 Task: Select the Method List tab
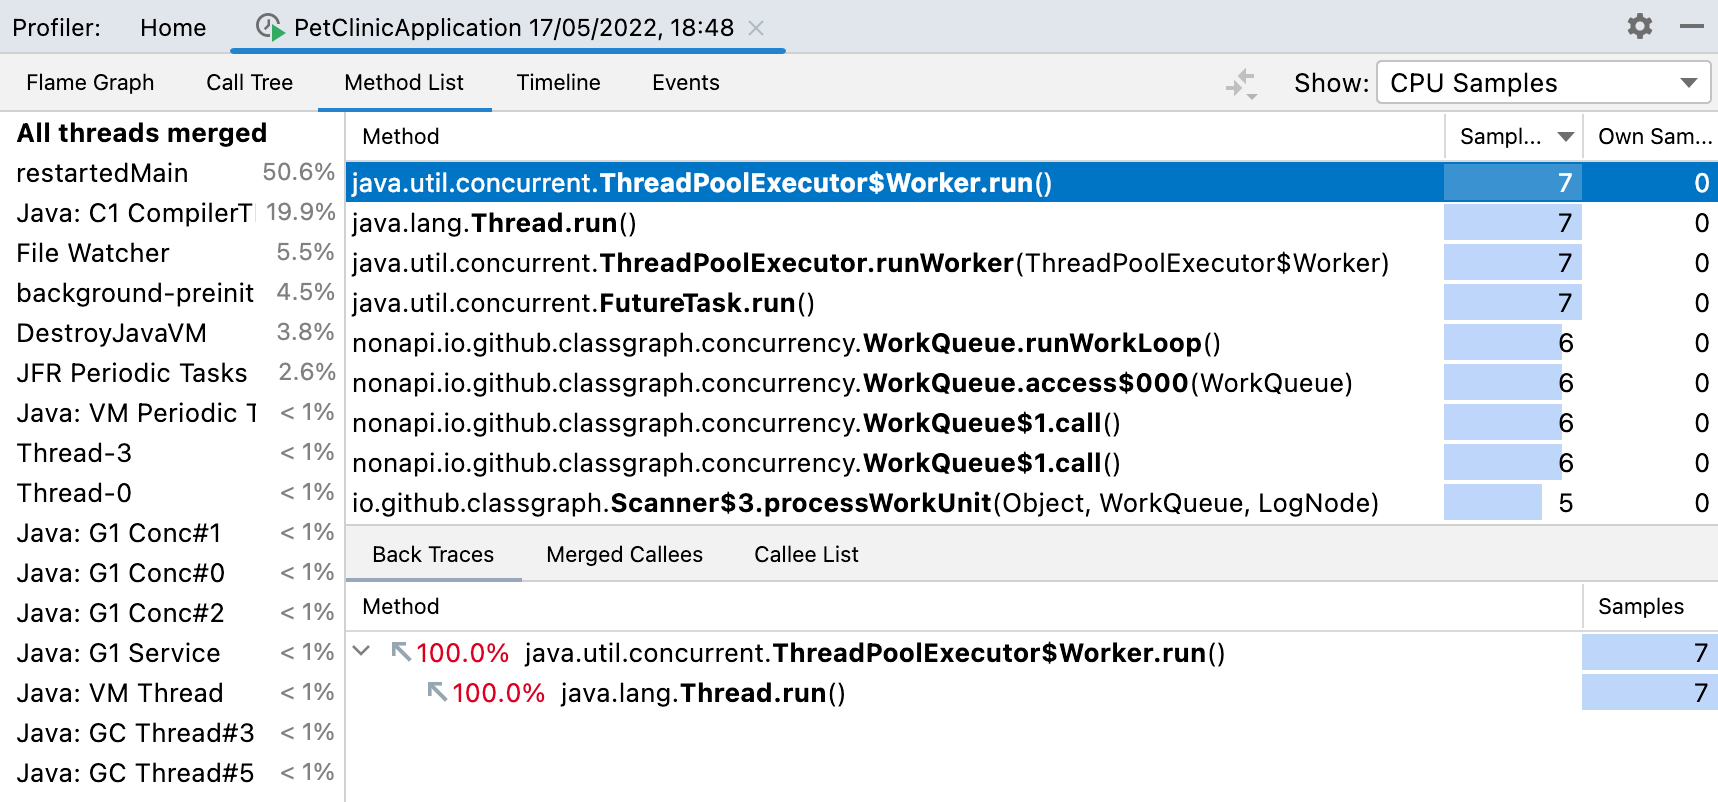404,83
